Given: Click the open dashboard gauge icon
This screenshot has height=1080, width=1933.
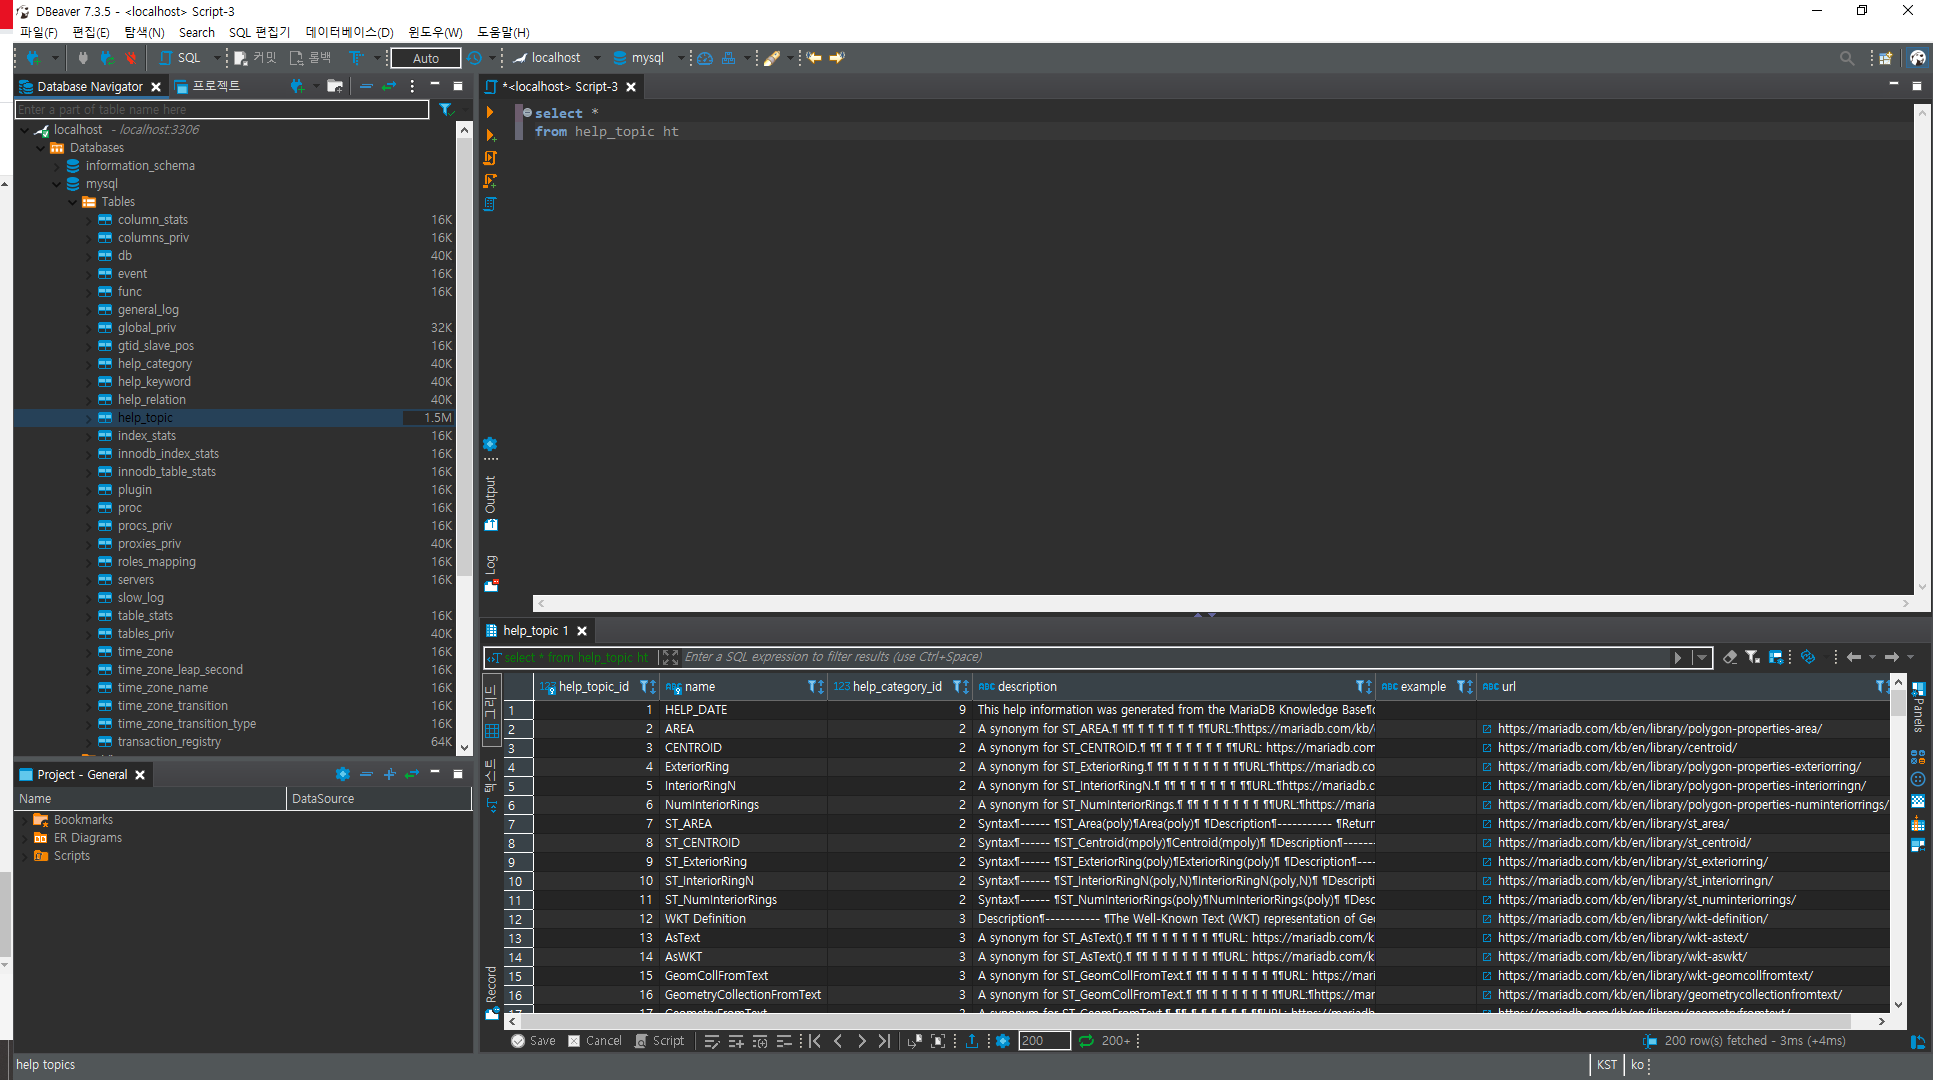Looking at the screenshot, I should coord(705,58).
